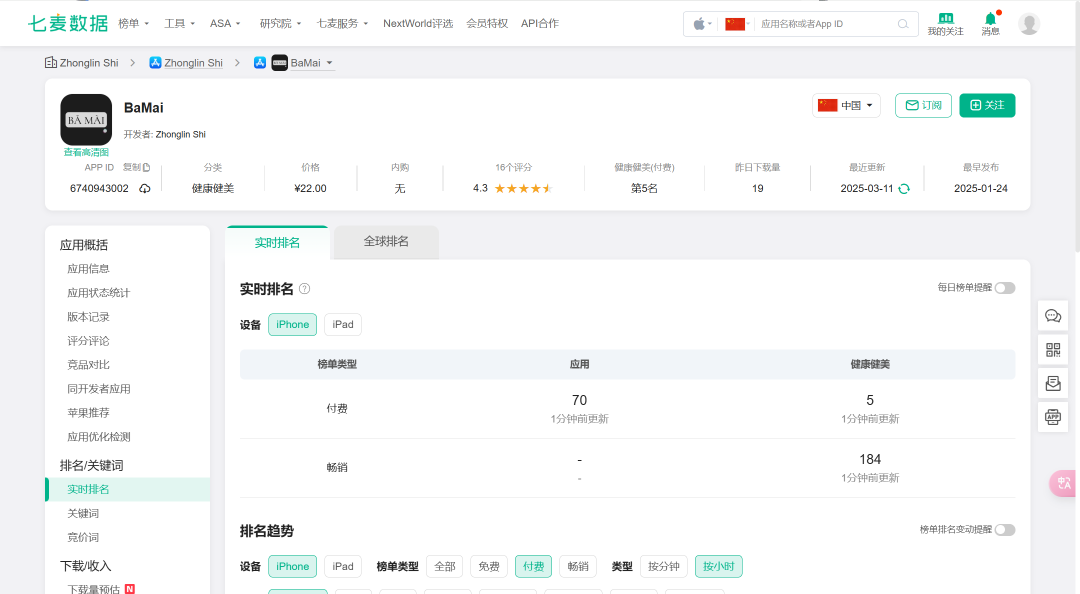The image size is (1080, 594).
Task: Open the 七麦数据 logo home page
Action: pos(68,23)
